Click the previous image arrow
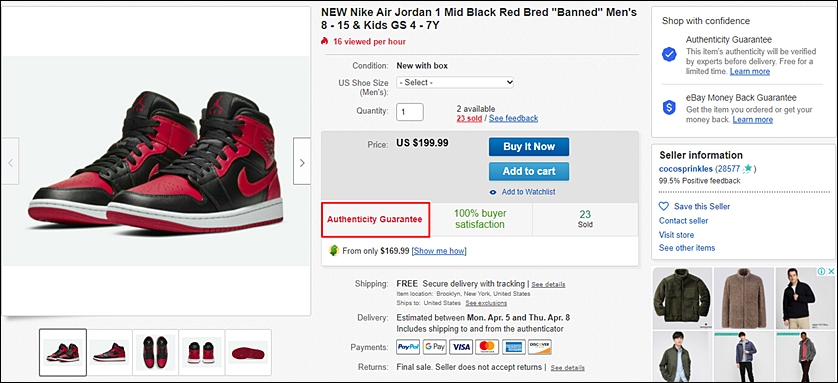Screen dimensions: 838x383 [x=10, y=162]
